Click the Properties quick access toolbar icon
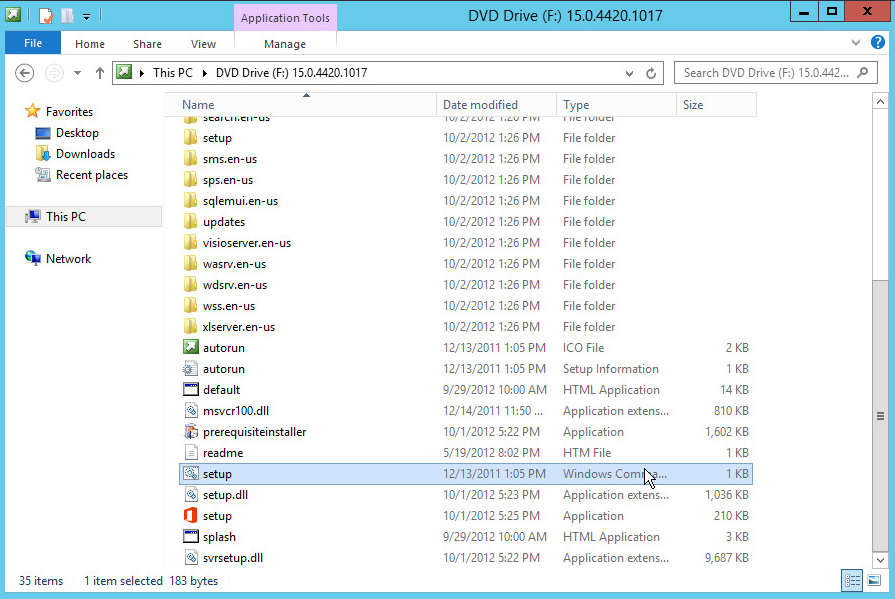Viewport: 895px width, 599px height. click(46, 15)
